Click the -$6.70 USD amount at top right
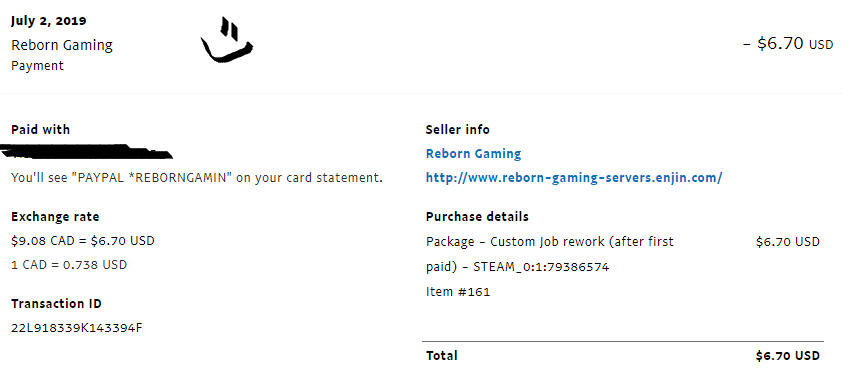This screenshot has height=383, width=861. 788,43
